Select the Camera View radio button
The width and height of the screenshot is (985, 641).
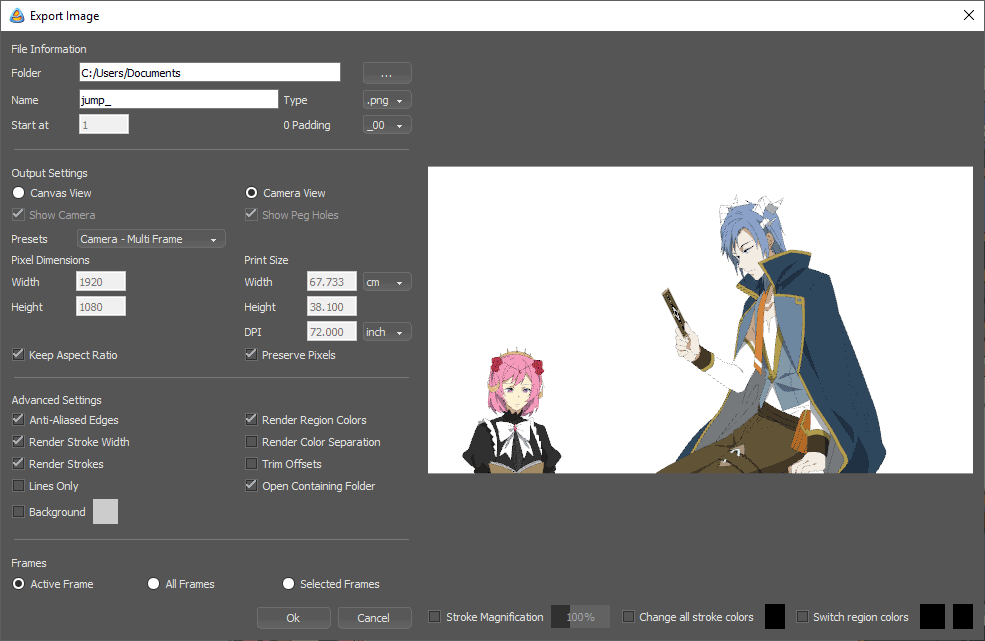[251, 193]
